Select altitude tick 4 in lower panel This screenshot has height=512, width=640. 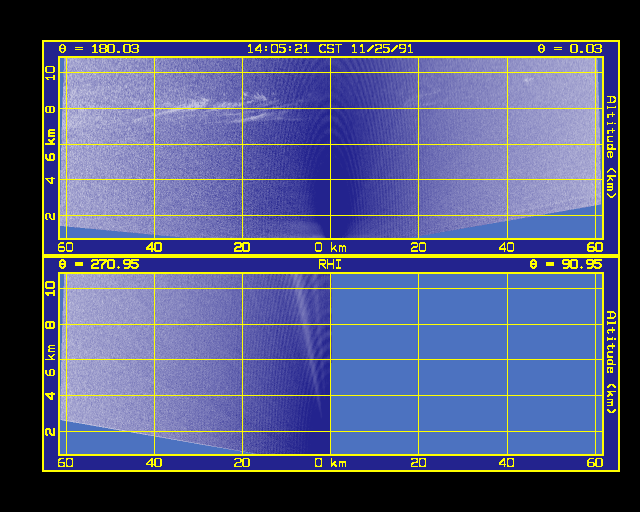pos(50,396)
